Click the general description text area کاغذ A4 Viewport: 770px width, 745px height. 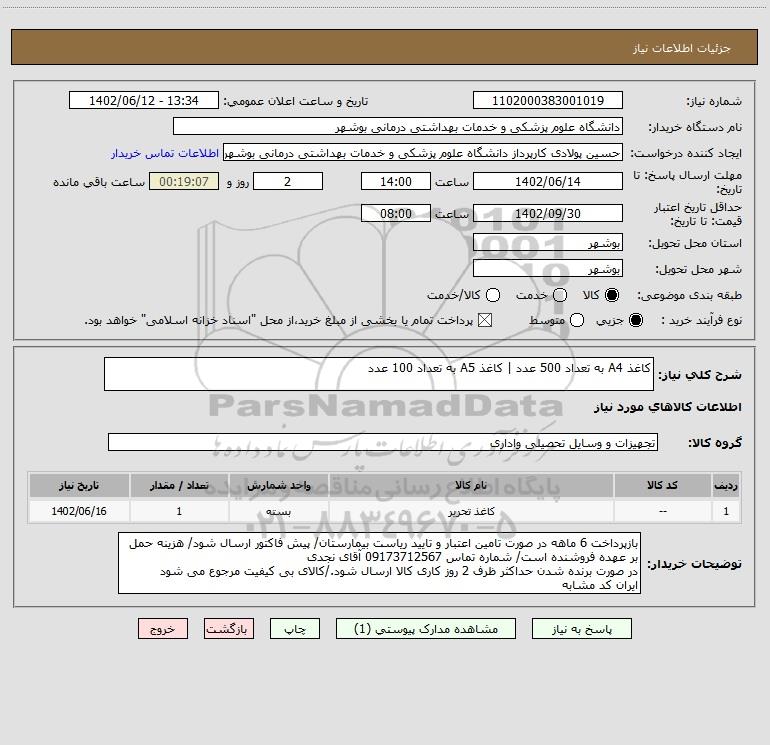pos(379,374)
